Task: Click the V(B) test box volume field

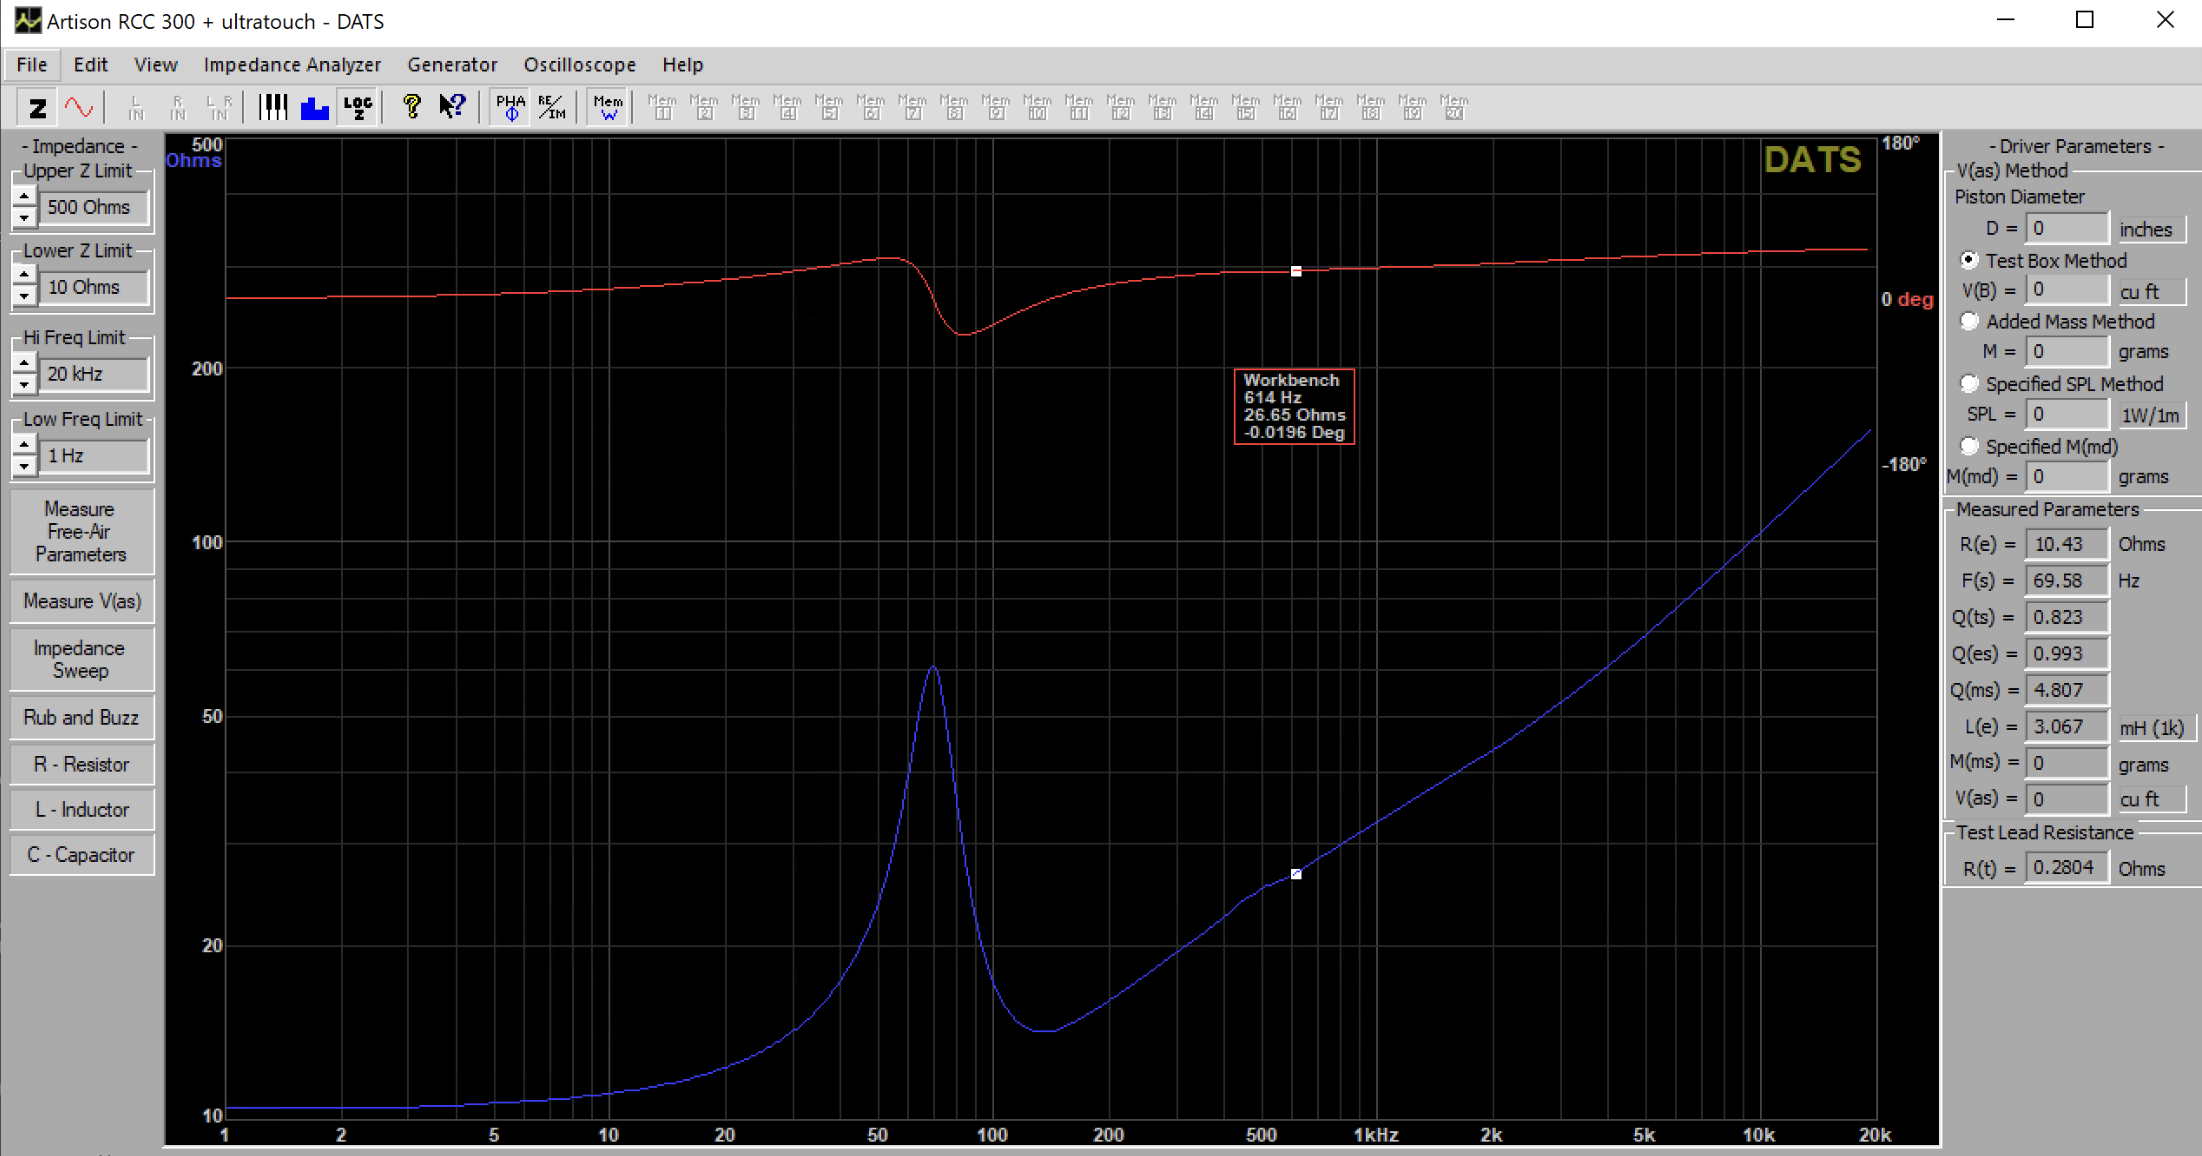Action: [x=2066, y=290]
